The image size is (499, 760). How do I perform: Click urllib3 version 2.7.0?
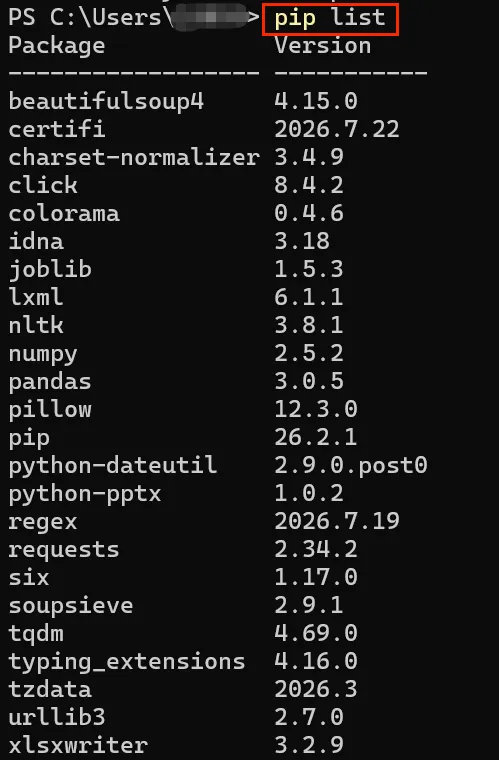(x=316, y=717)
